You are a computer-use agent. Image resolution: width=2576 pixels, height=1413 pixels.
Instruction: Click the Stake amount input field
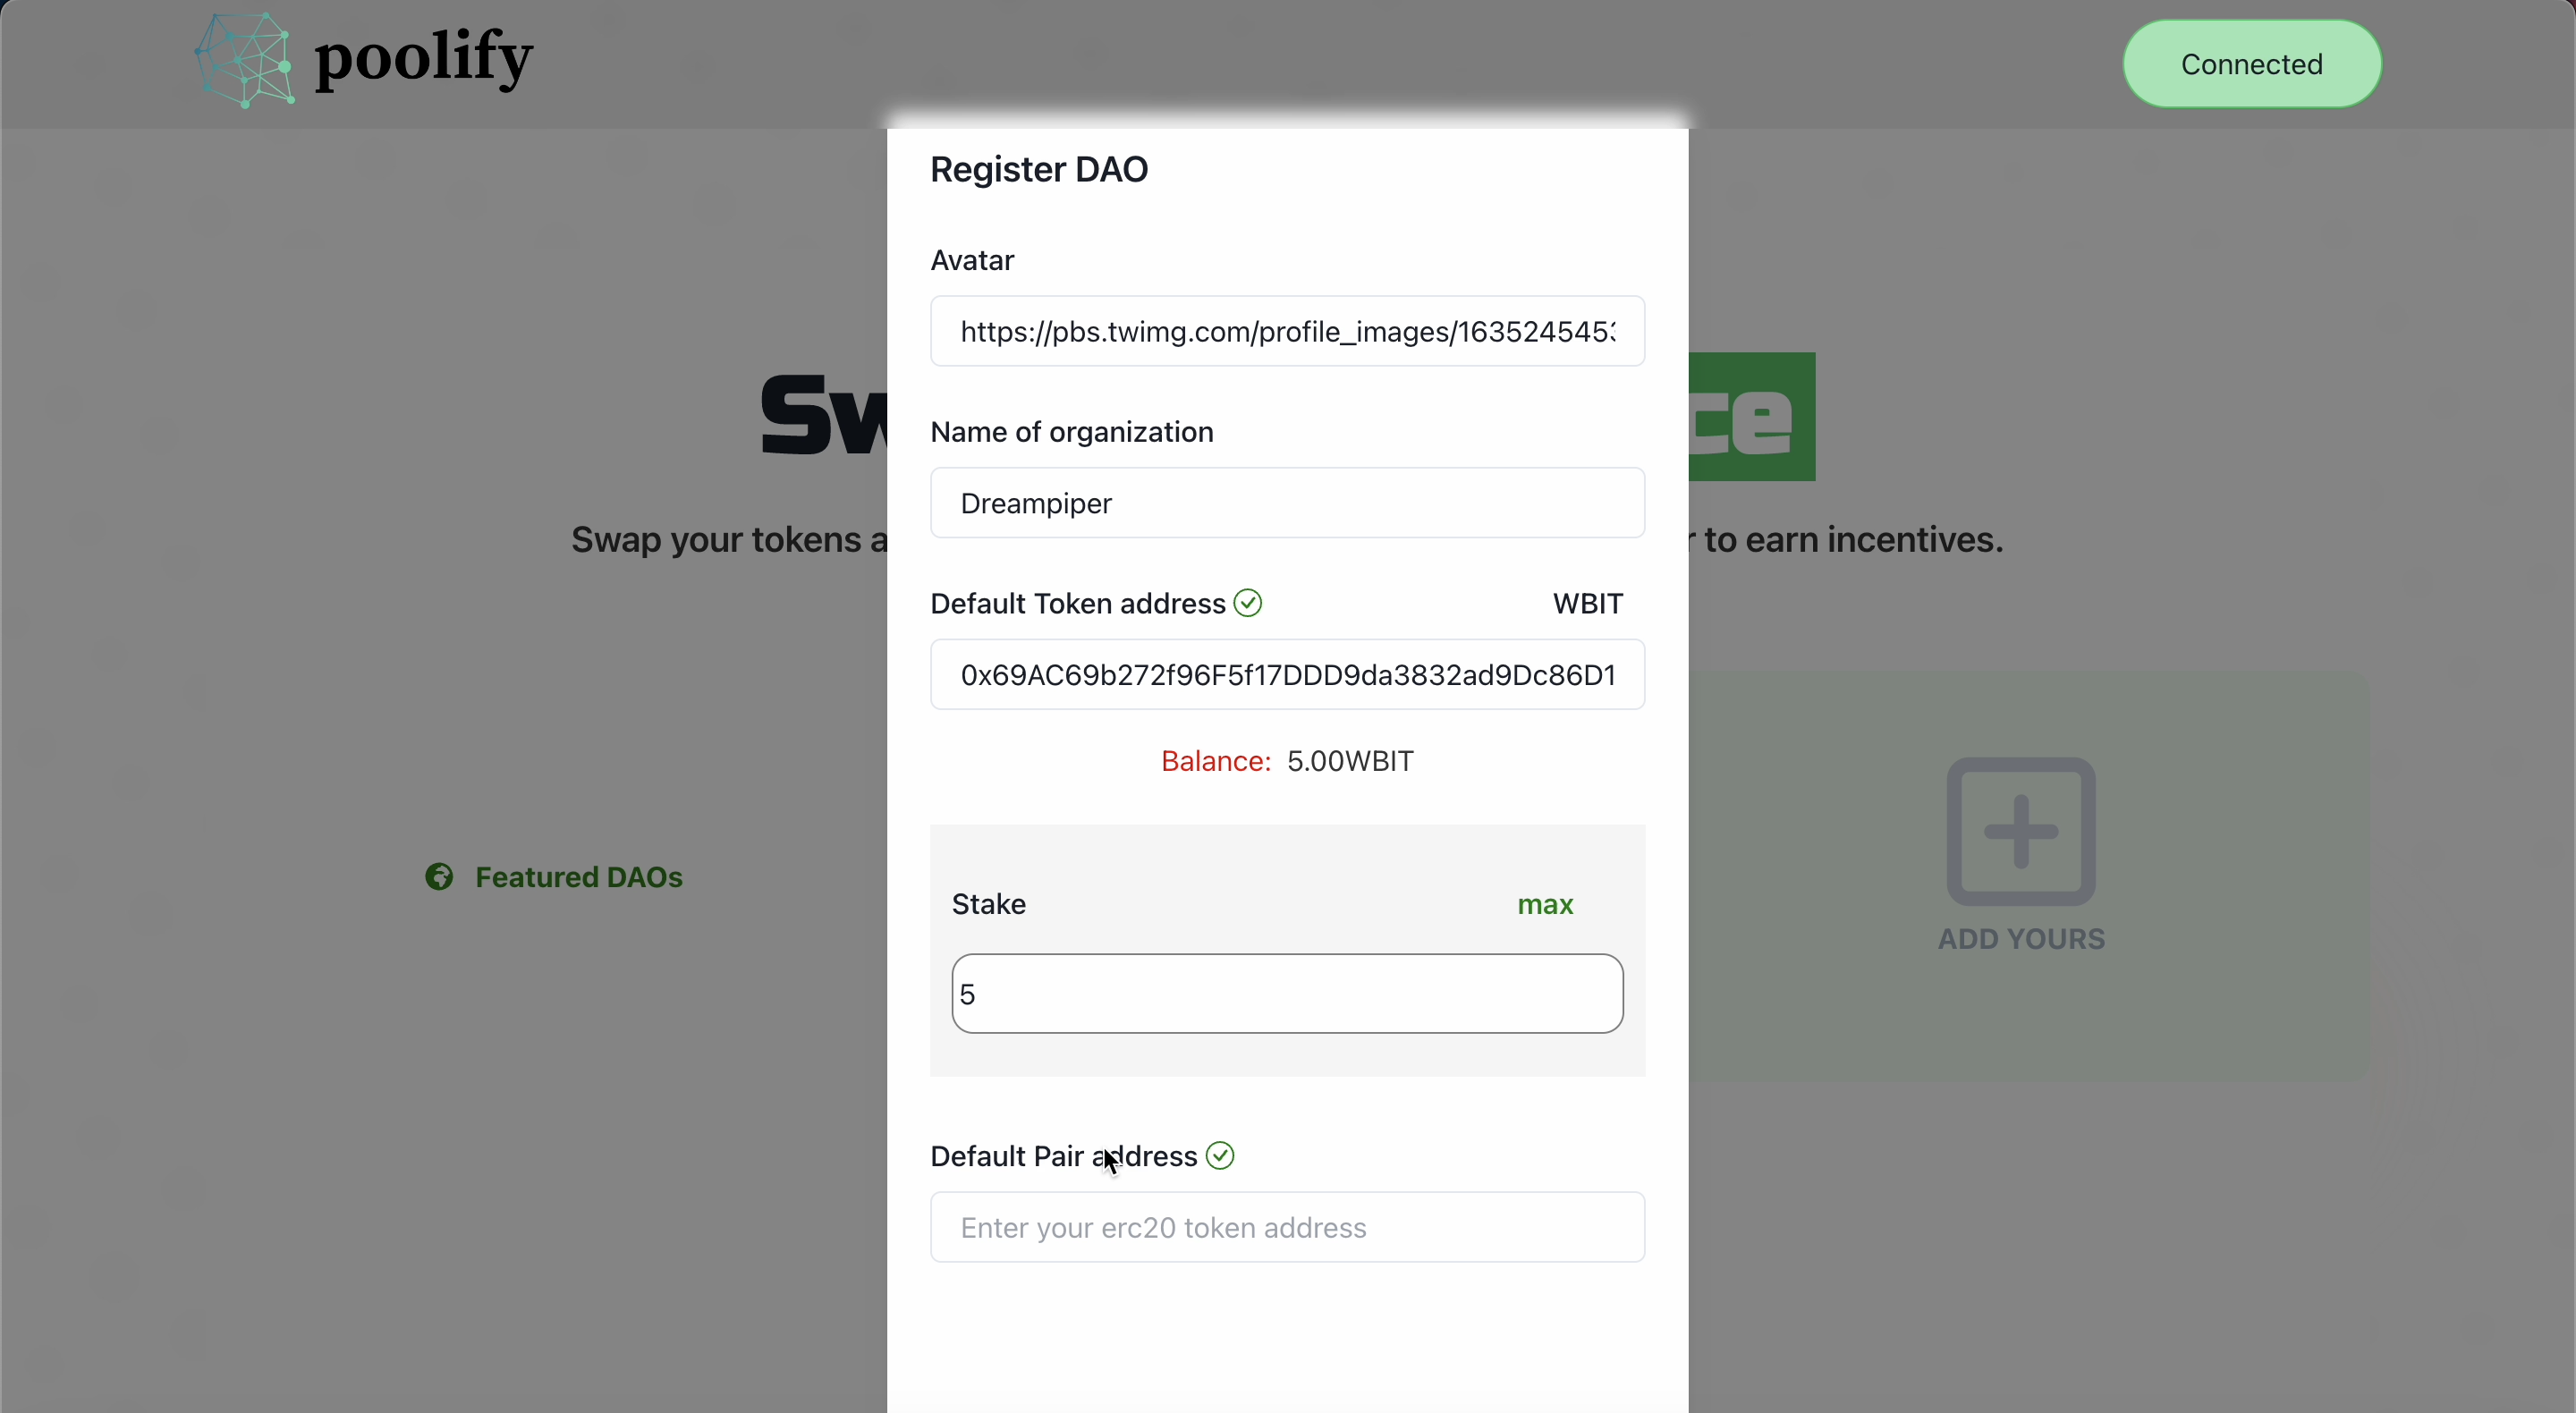pos(1287,994)
